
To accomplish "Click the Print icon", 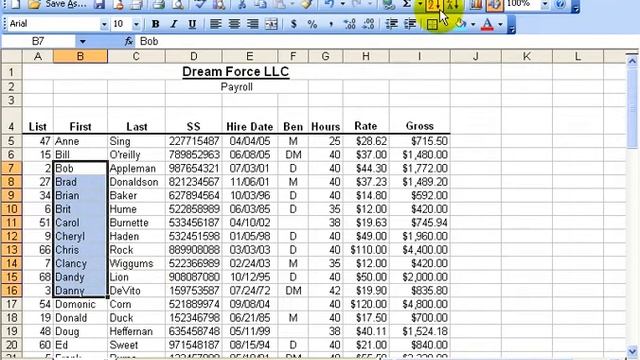I will pos(158,4).
